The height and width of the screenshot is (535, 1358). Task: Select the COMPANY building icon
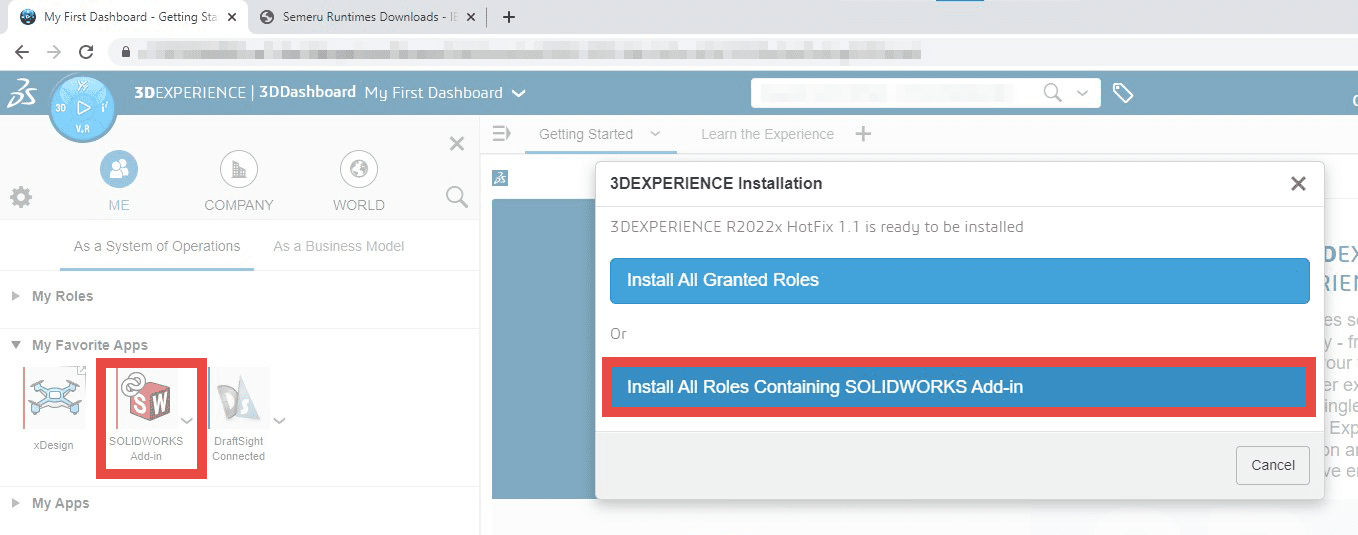239,169
